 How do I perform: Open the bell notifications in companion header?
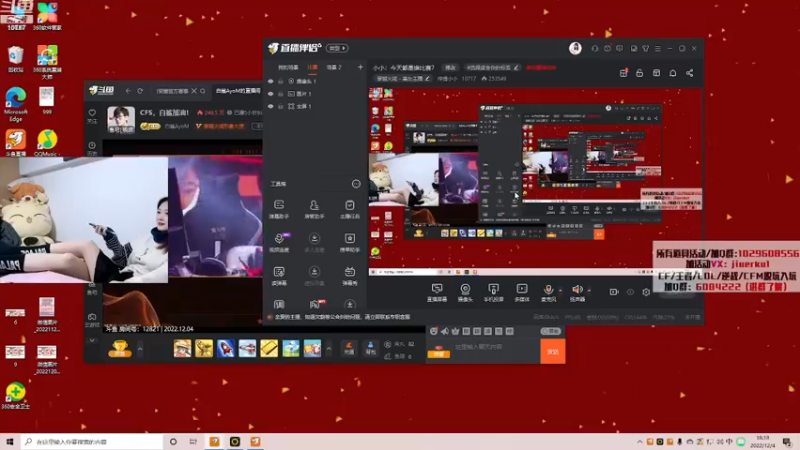point(672,73)
